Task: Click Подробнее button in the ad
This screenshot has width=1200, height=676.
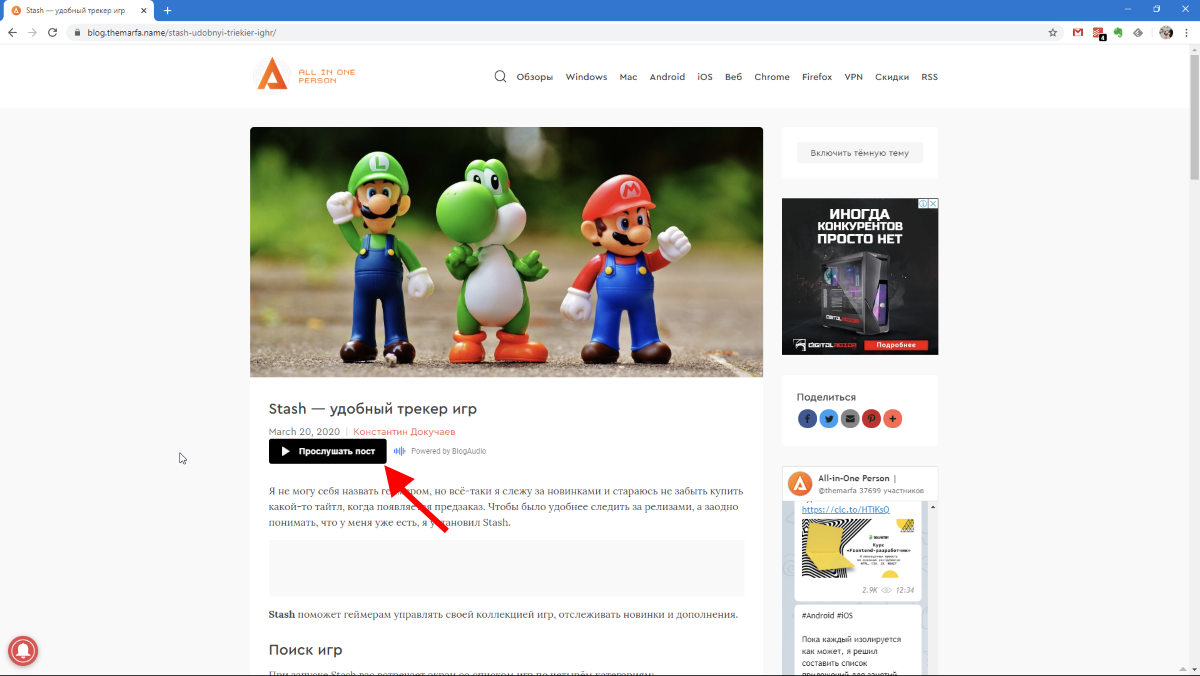Action: click(896, 345)
